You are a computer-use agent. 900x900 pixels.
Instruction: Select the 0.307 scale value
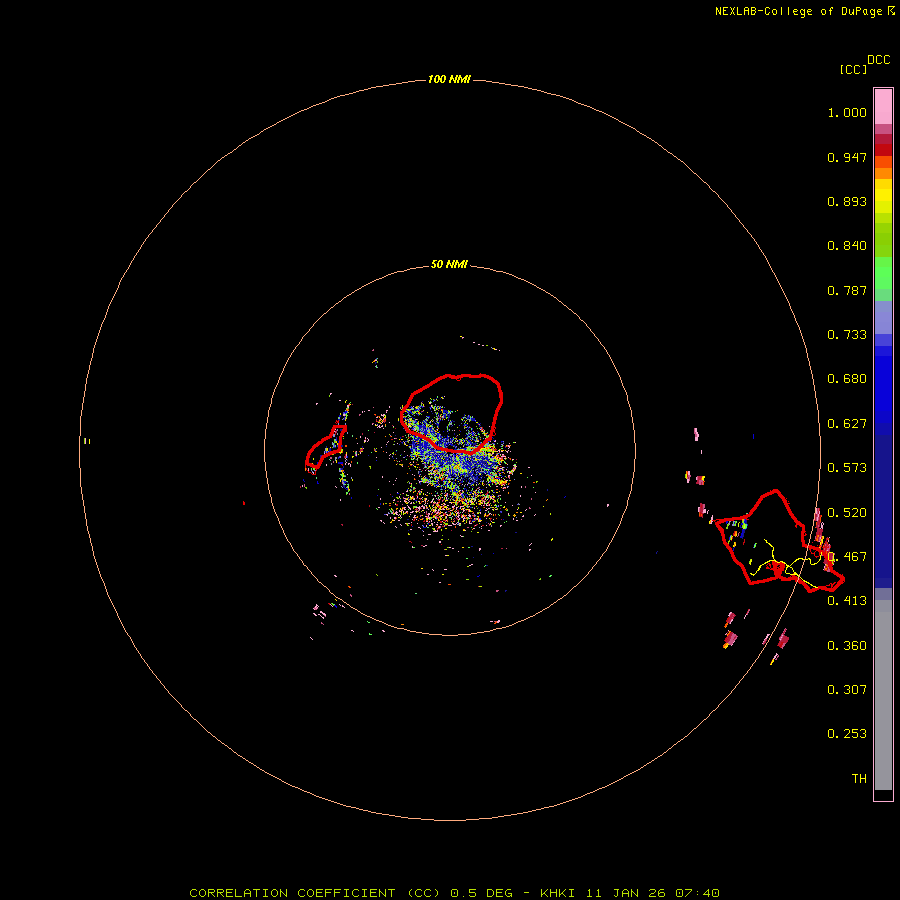tap(847, 689)
